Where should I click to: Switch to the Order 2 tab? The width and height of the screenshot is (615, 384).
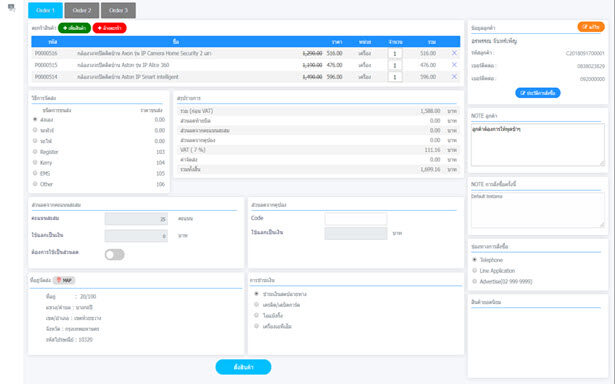tap(82, 10)
